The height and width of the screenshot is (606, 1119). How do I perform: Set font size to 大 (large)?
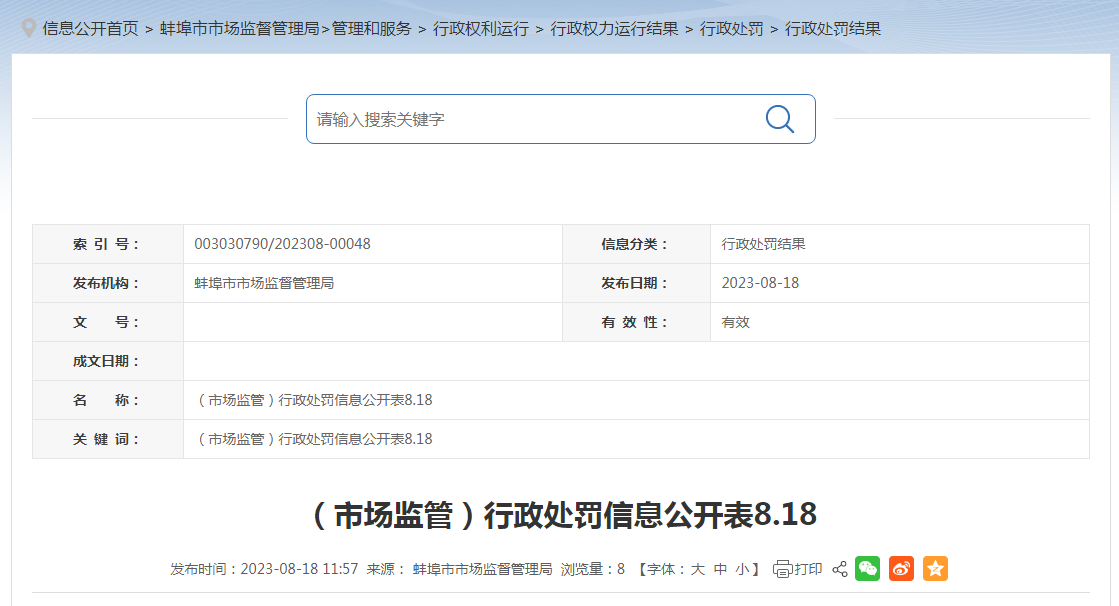coord(698,569)
